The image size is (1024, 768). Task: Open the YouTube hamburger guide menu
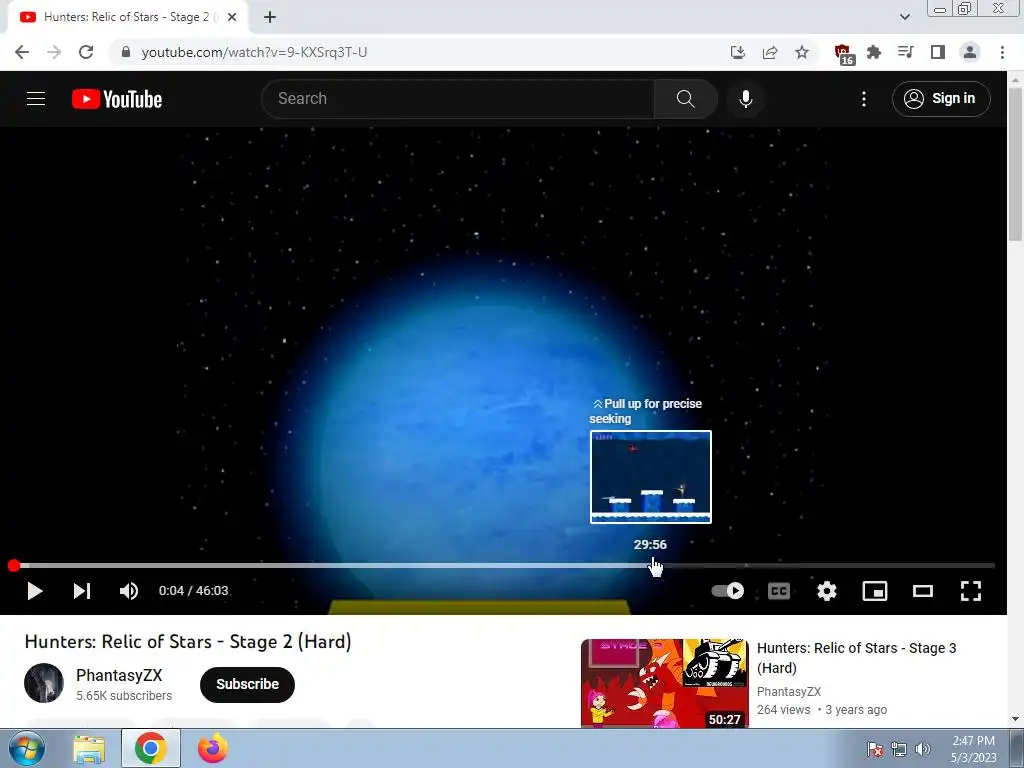(x=36, y=99)
